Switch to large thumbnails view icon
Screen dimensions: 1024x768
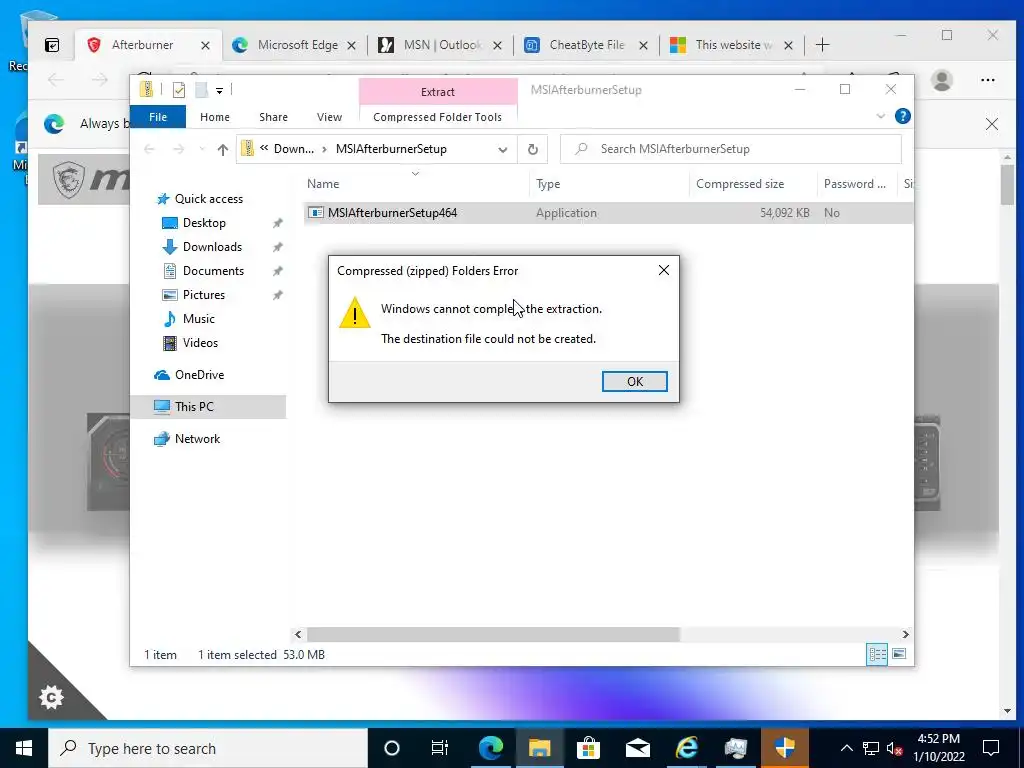[x=899, y=654]
